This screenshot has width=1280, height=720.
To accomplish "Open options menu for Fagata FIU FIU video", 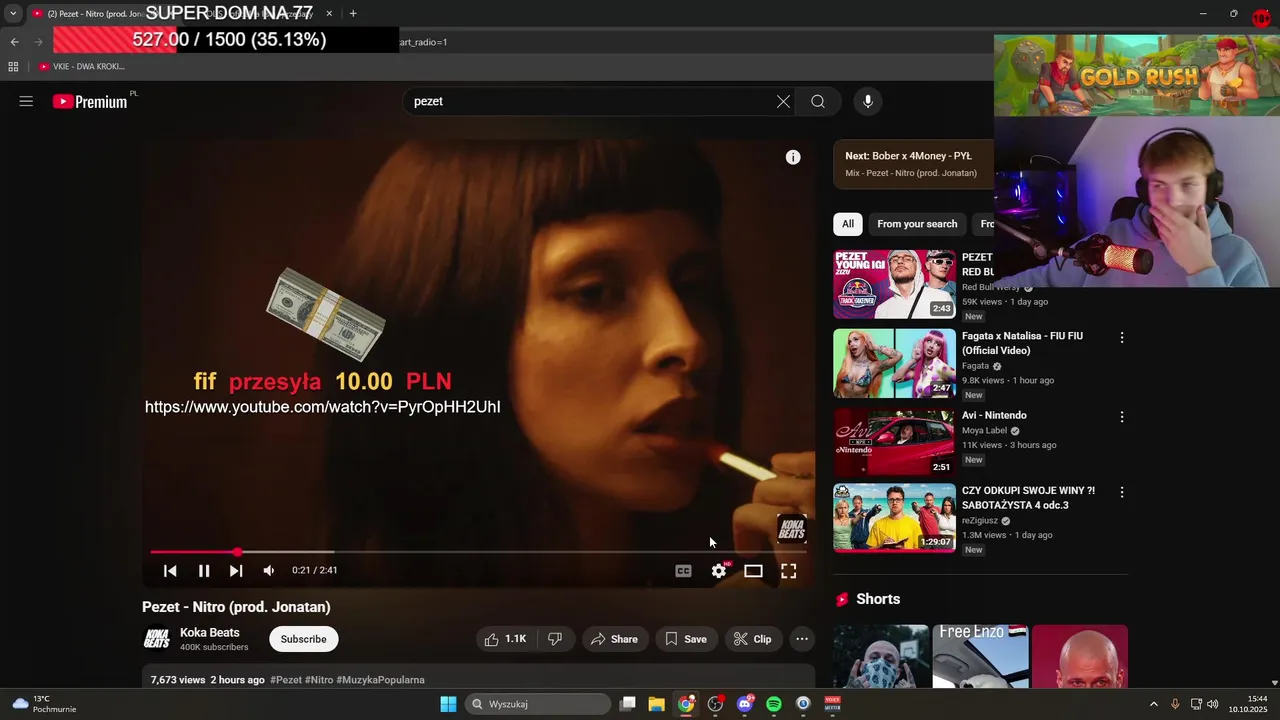I will click(x=1121, y=338).
